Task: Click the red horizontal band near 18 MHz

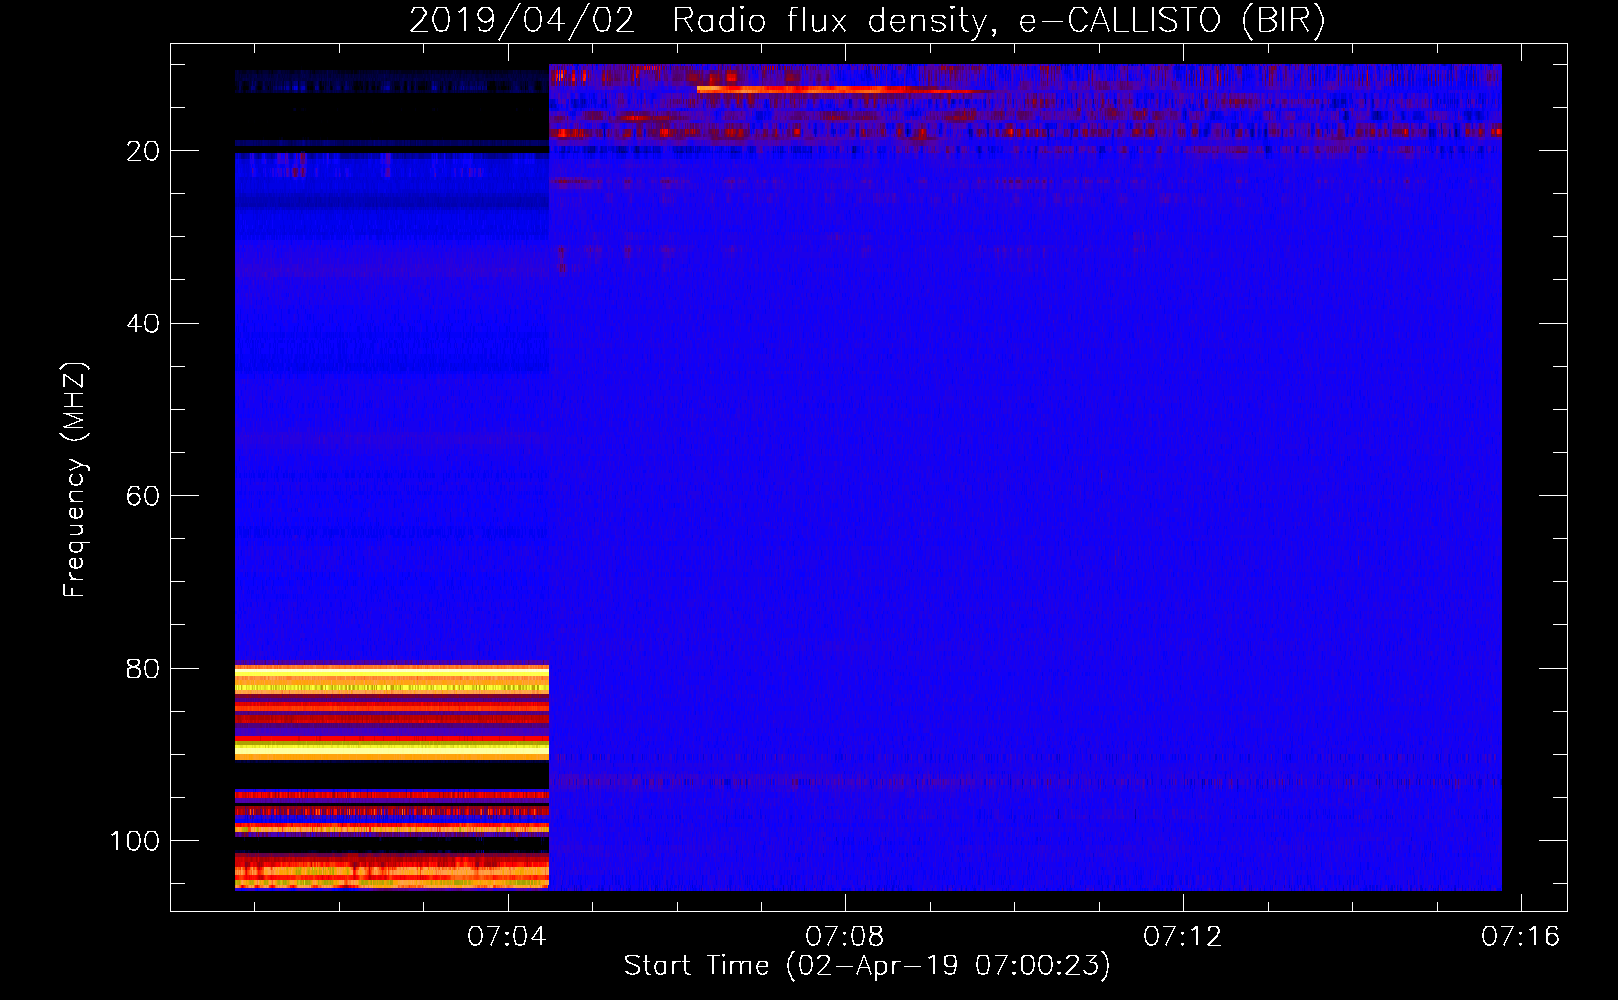Action: [x=1025, y=132]
